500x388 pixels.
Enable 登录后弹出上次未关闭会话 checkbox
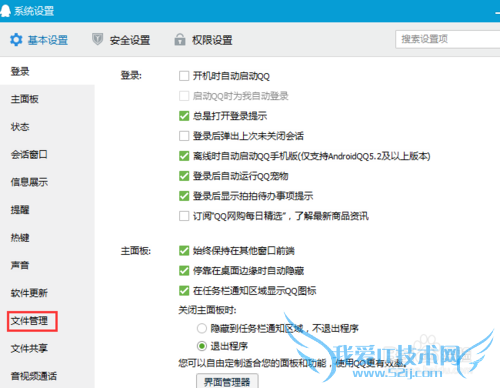[x=184, y=136]
